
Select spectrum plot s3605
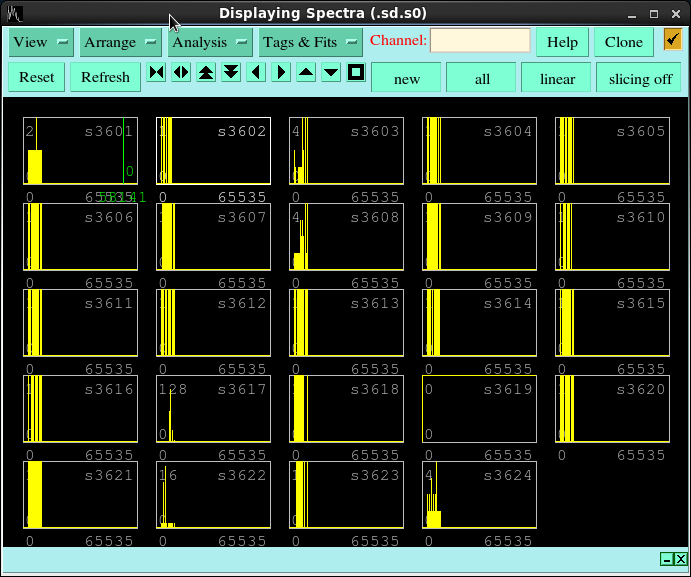point(613,151)
